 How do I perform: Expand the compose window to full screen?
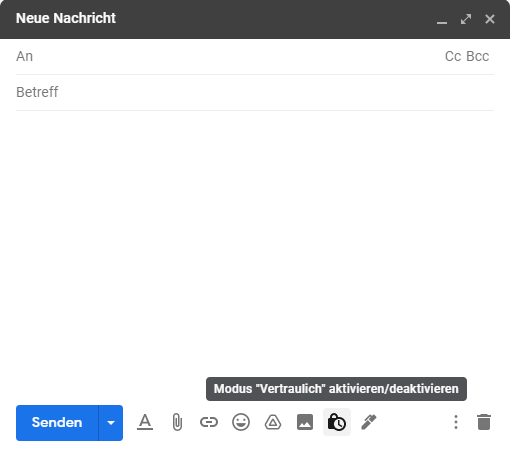(466, 19)
